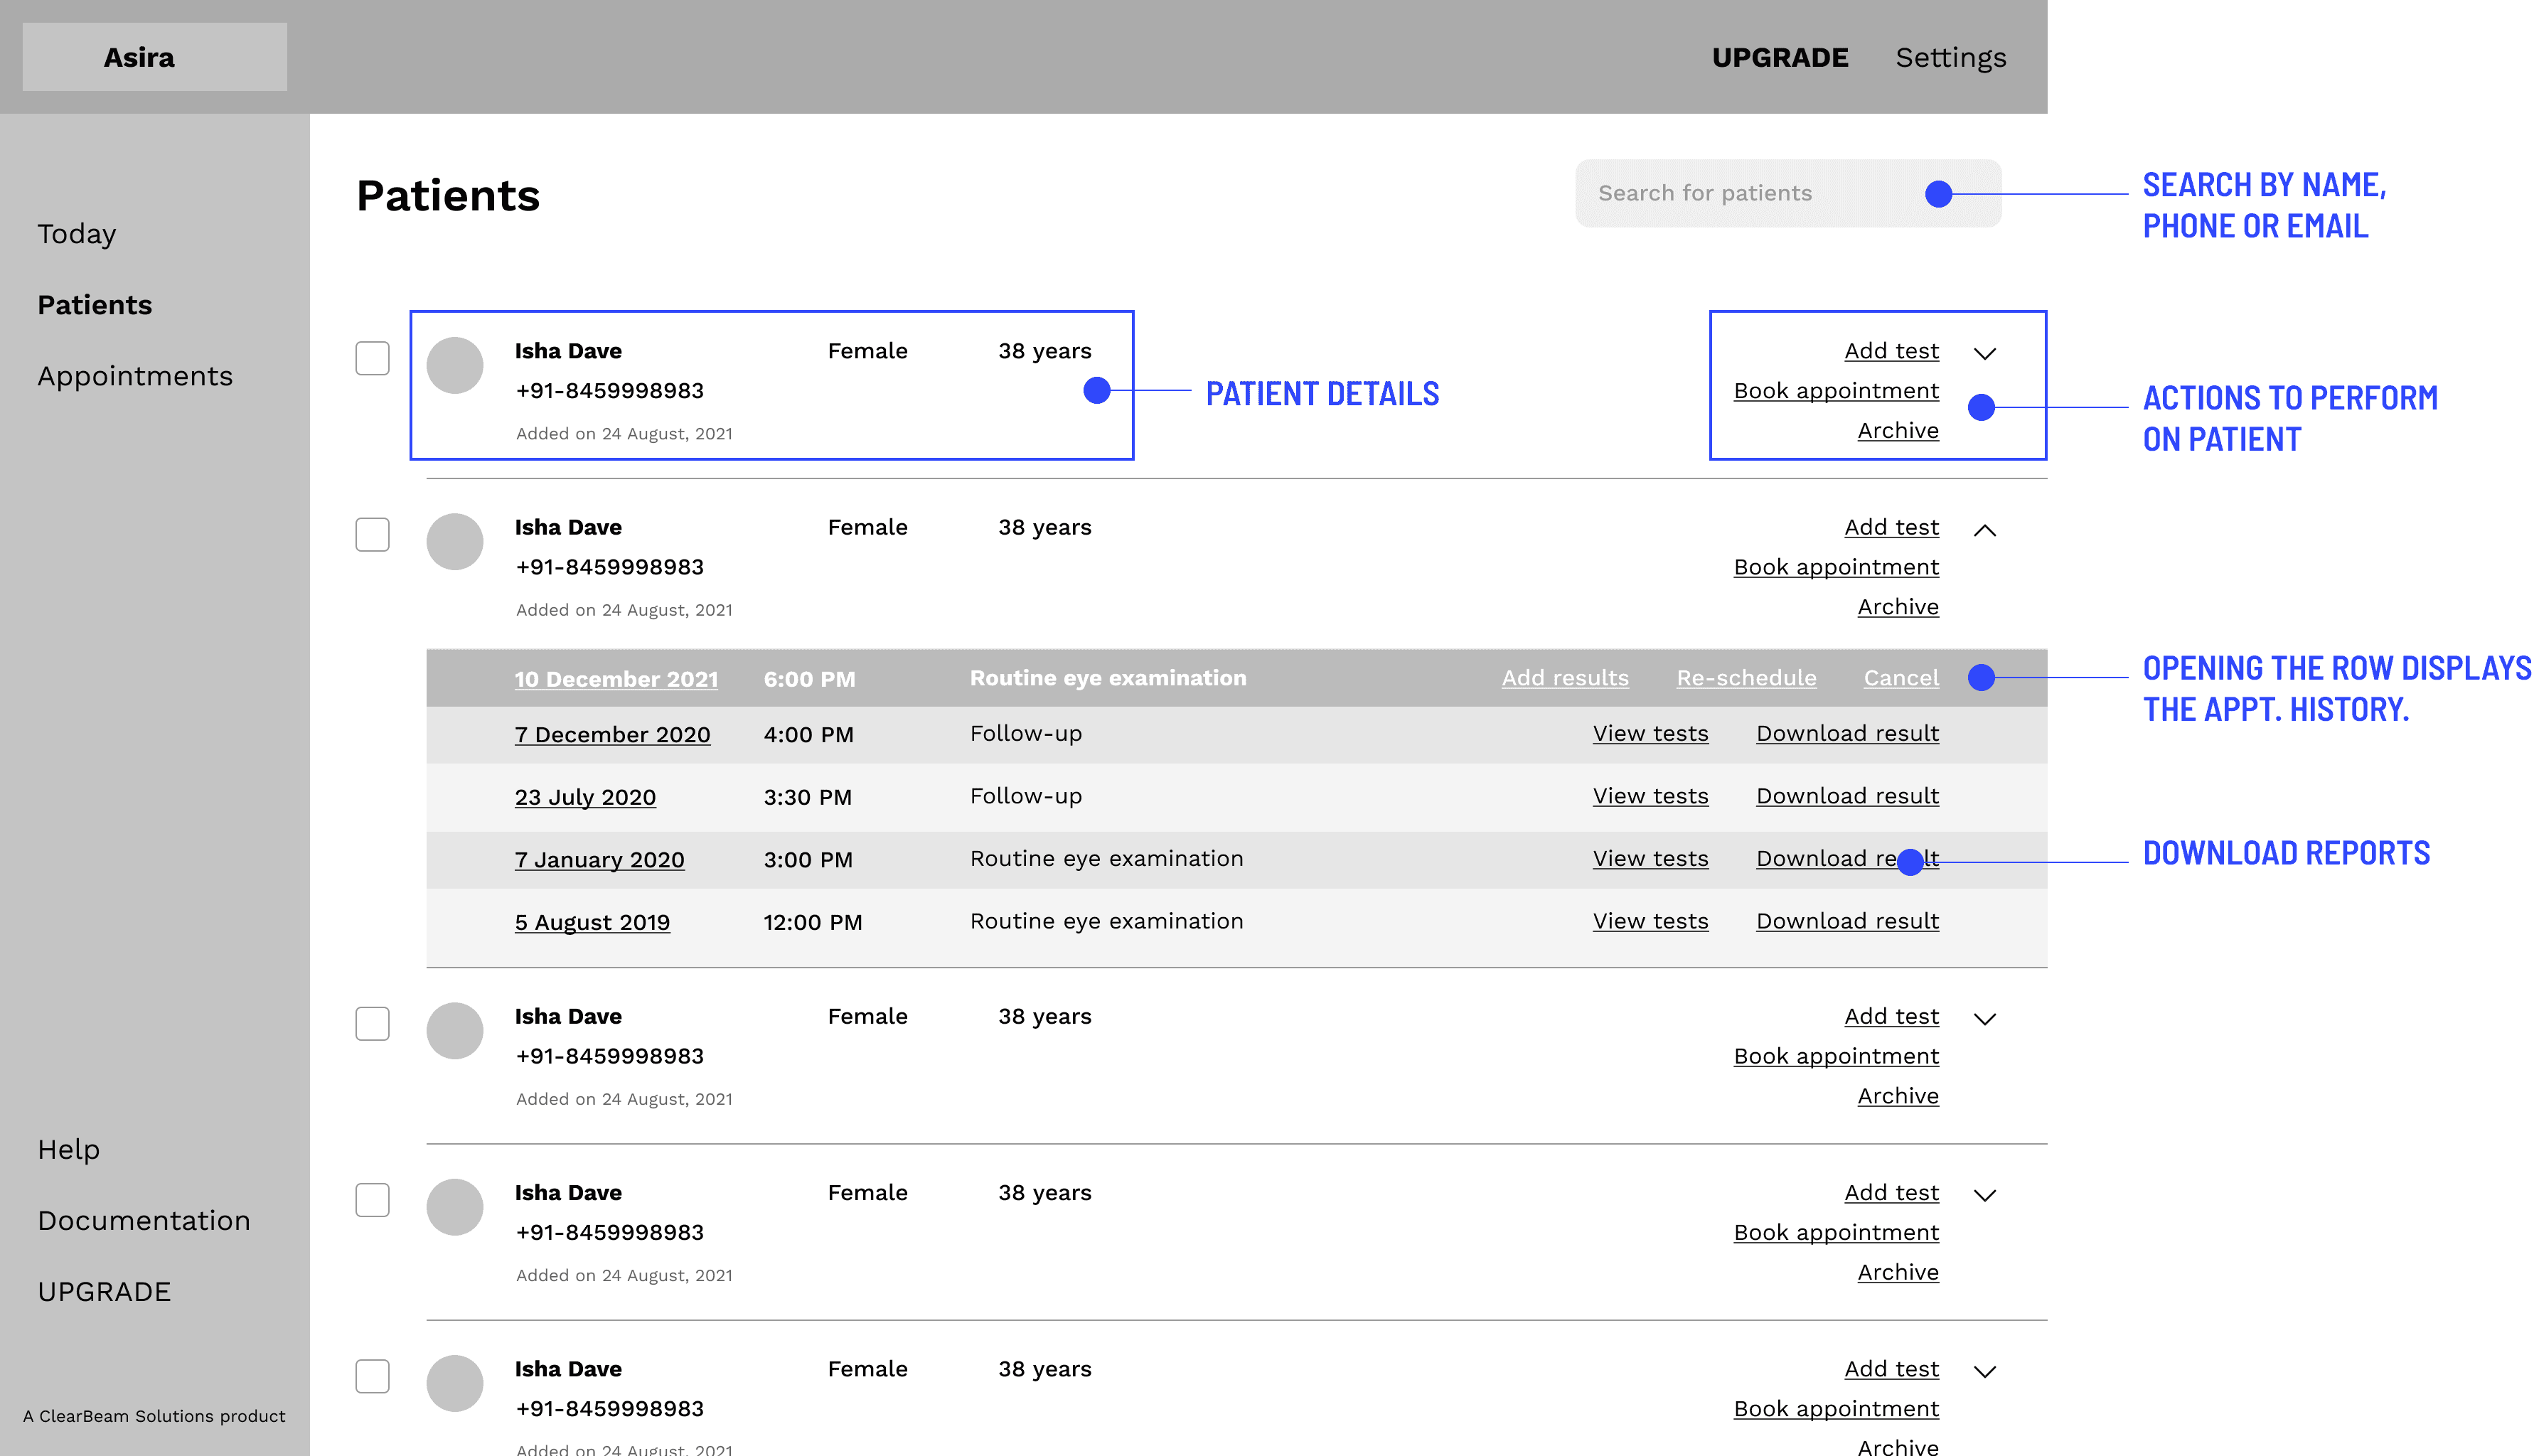Image resolution: width=2534 pixels, height=1456 pixels.
Task: Click the blue marker dot beside Patient Details
Action: point(1096,390)
